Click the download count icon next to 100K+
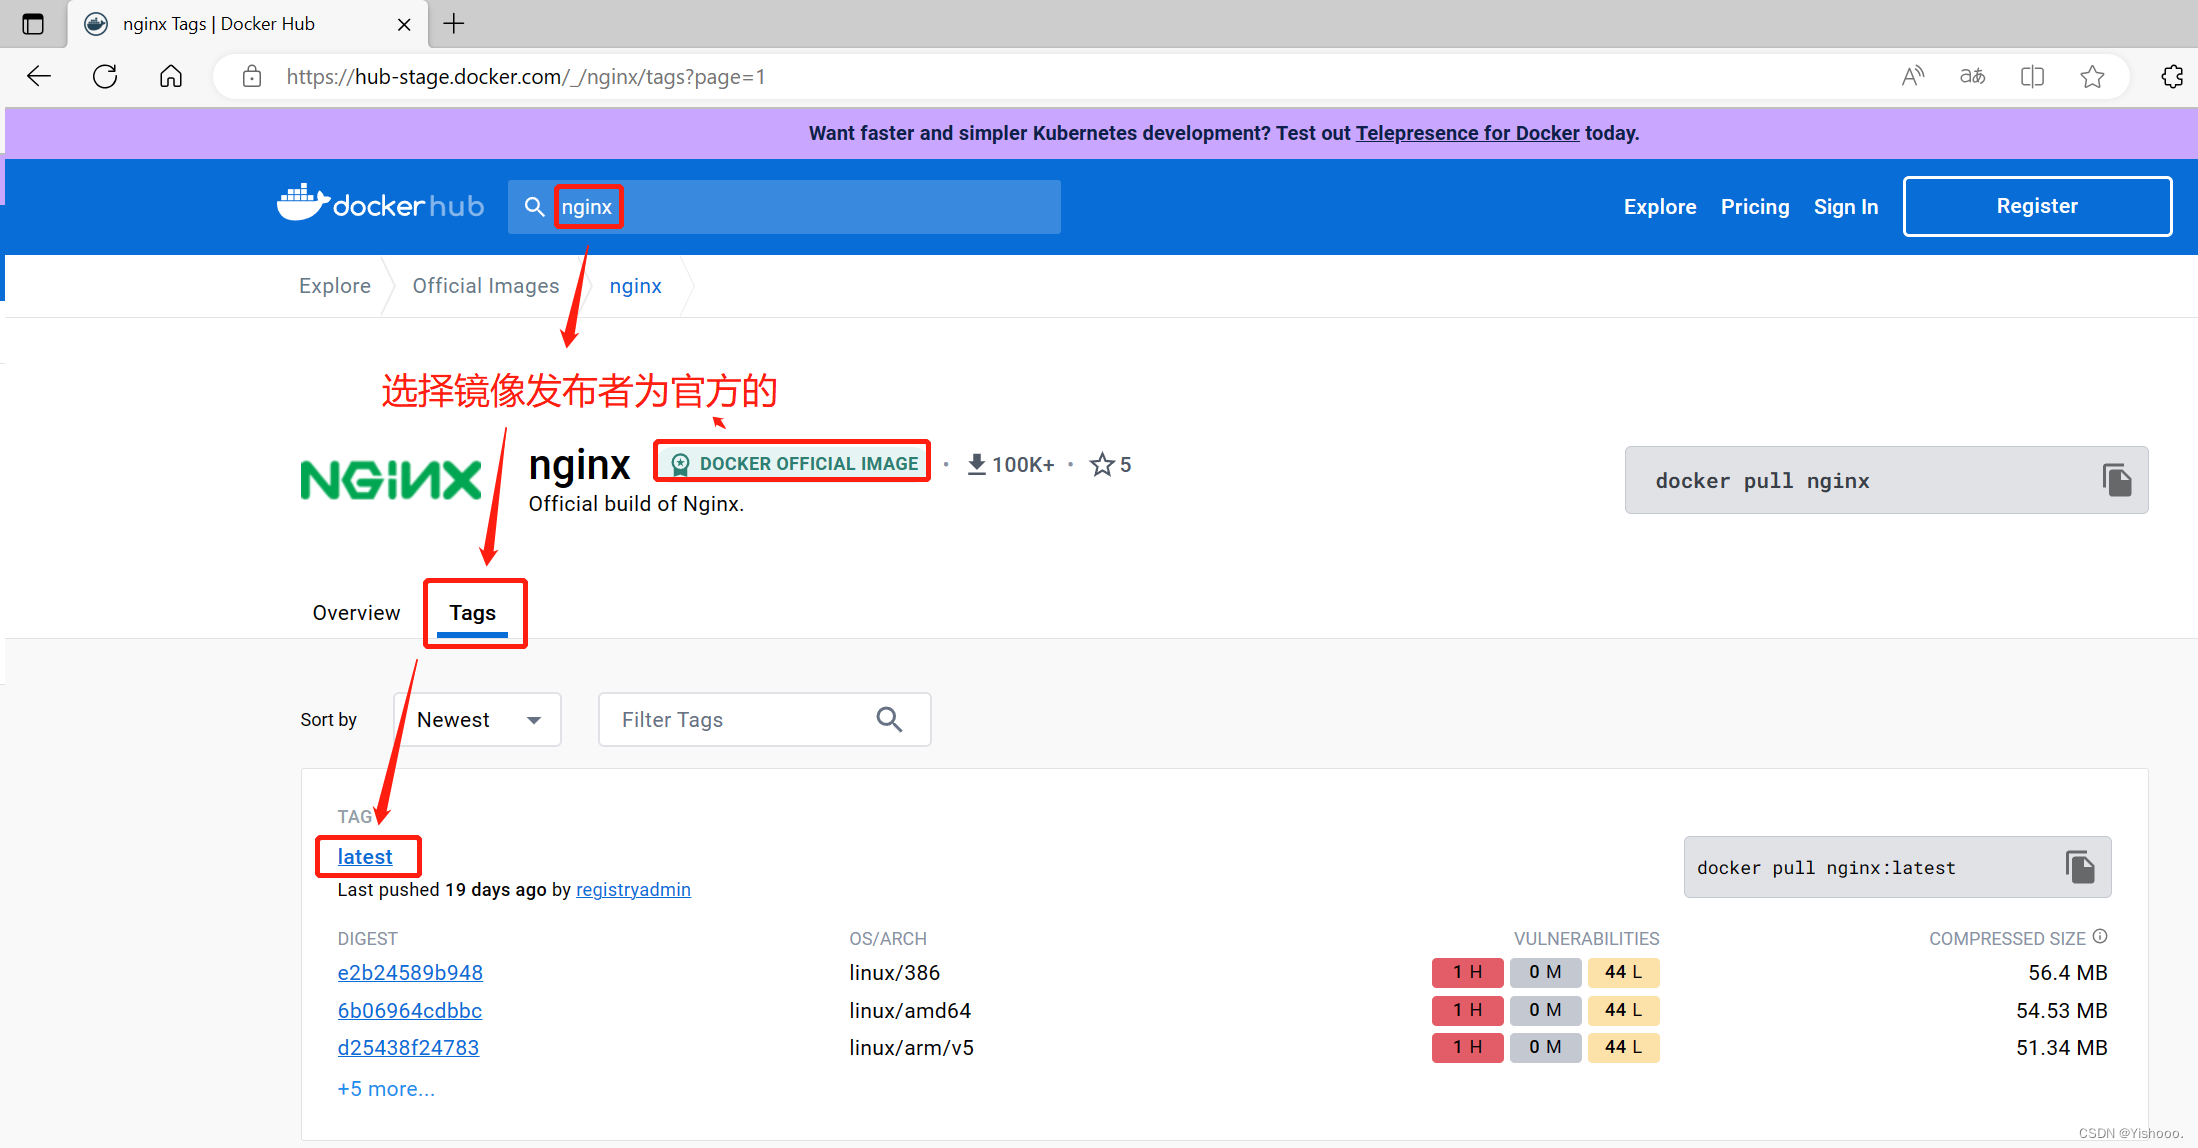 pos(973,464)
